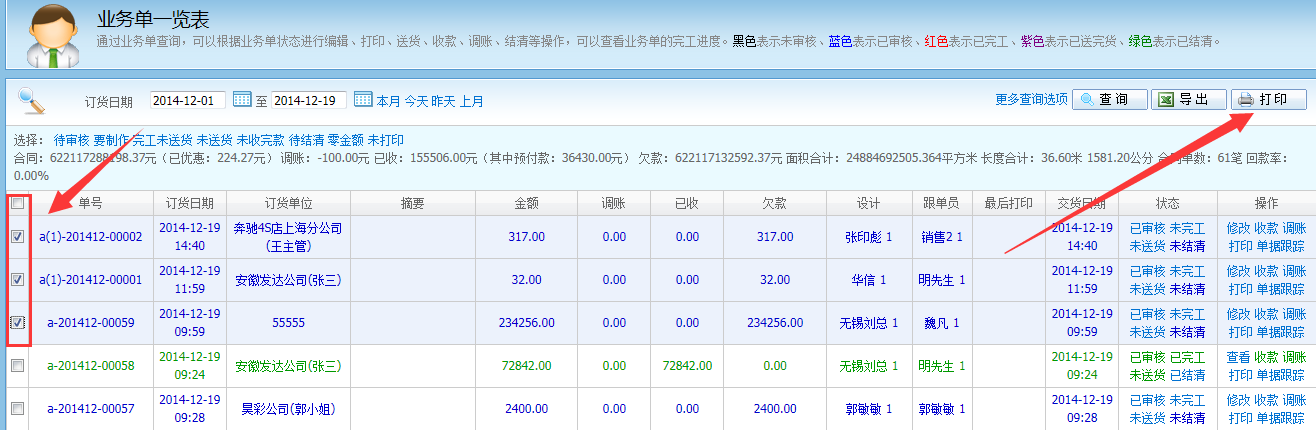This screenshot has height=430, width=1316.
Task: Check the box for order a-201412-00058
Action: point(17,366)
